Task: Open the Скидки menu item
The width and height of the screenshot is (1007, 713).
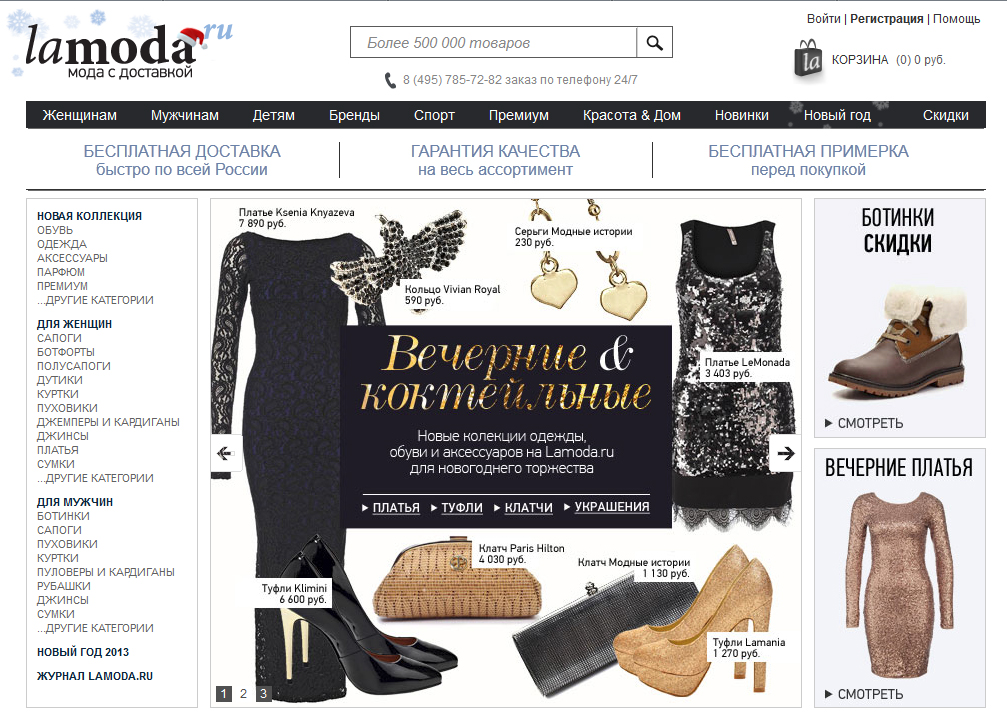Action: (x=945, y=115)
